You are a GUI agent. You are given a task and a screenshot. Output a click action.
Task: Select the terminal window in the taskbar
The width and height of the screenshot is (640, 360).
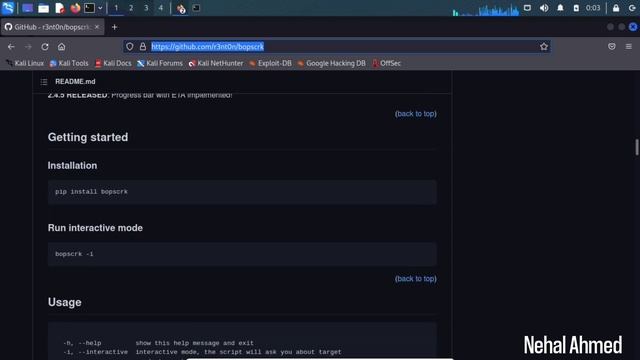196,8
